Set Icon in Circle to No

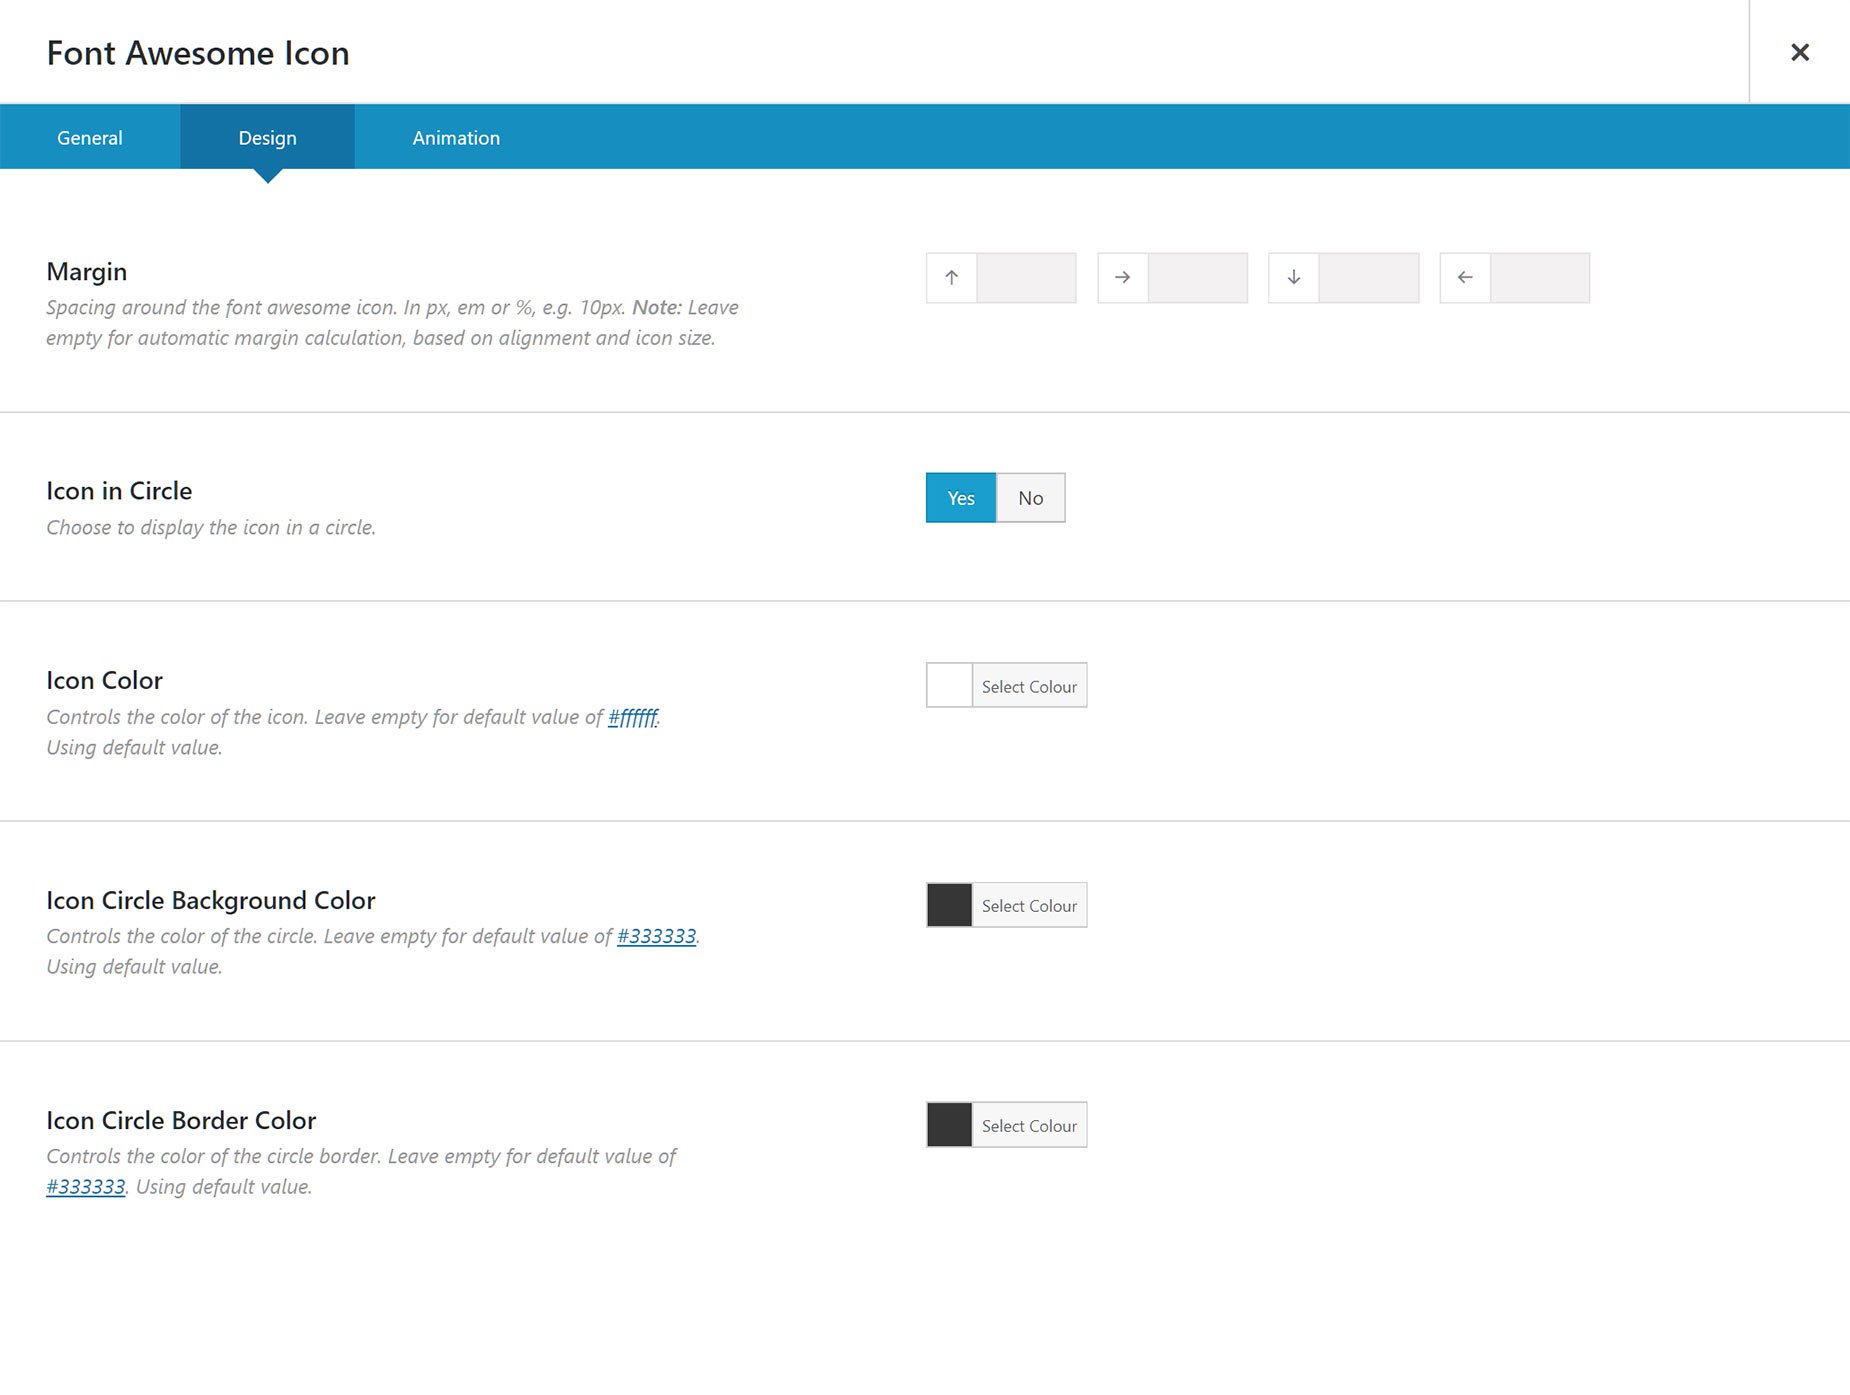tap(1031, 497)
